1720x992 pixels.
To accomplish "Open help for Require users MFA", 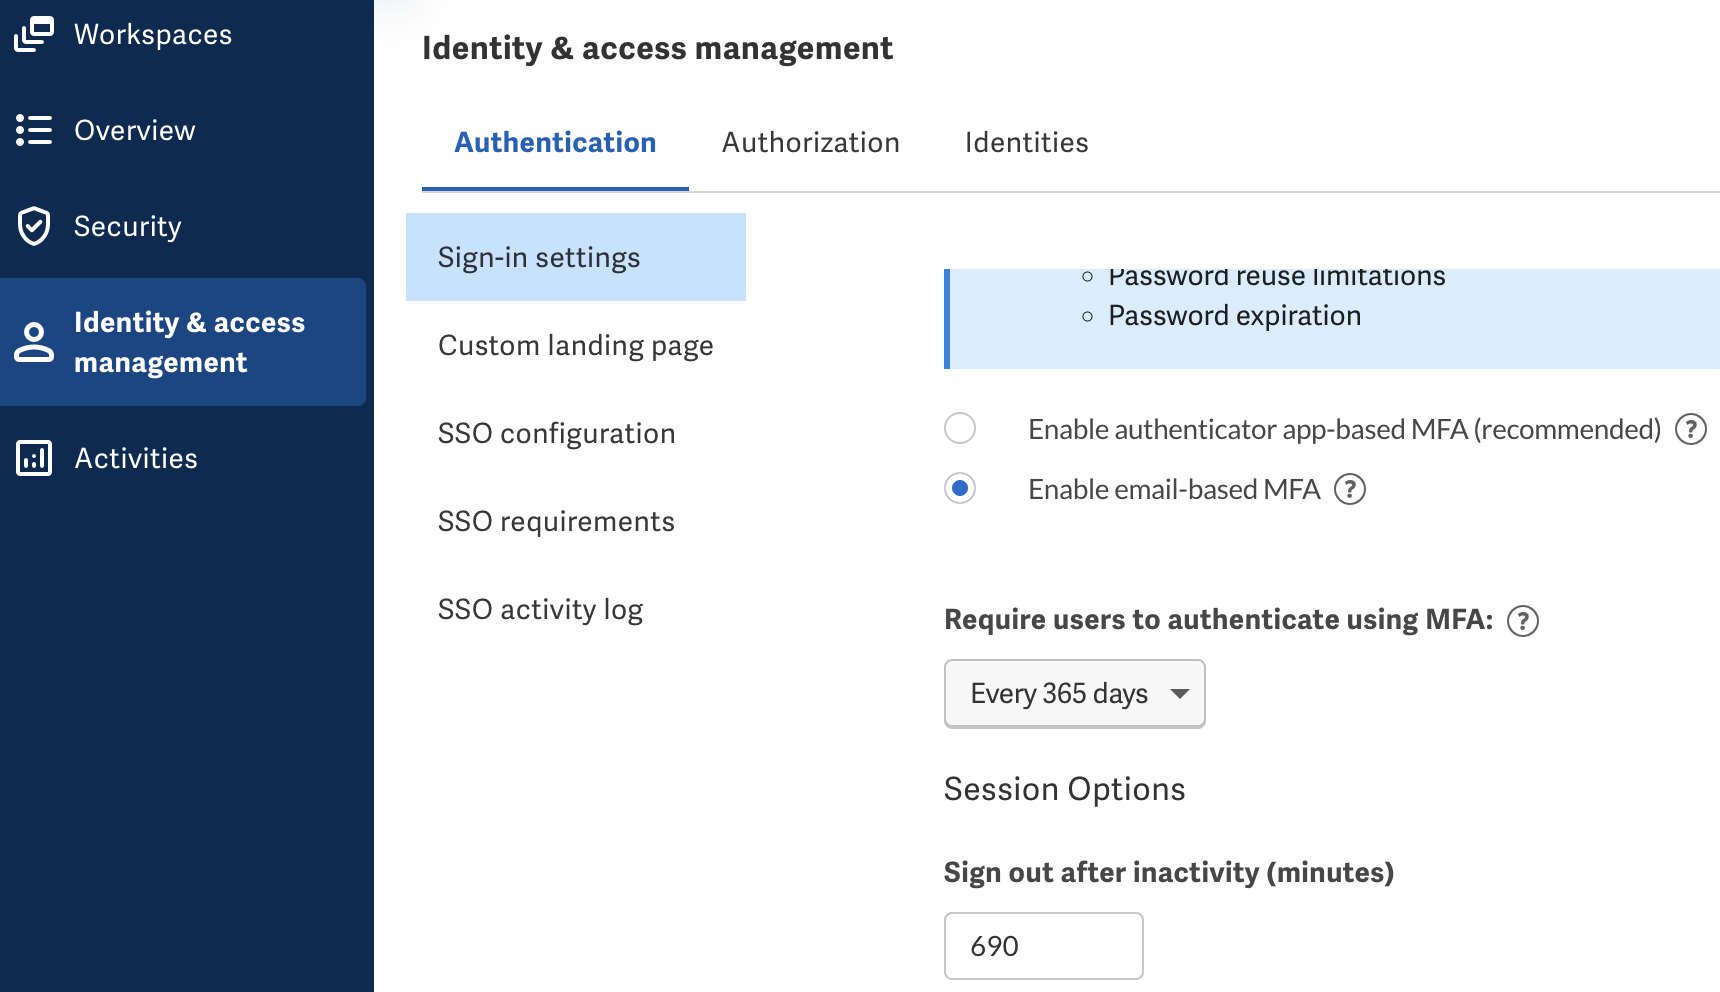I will [x=1523, y=621].
